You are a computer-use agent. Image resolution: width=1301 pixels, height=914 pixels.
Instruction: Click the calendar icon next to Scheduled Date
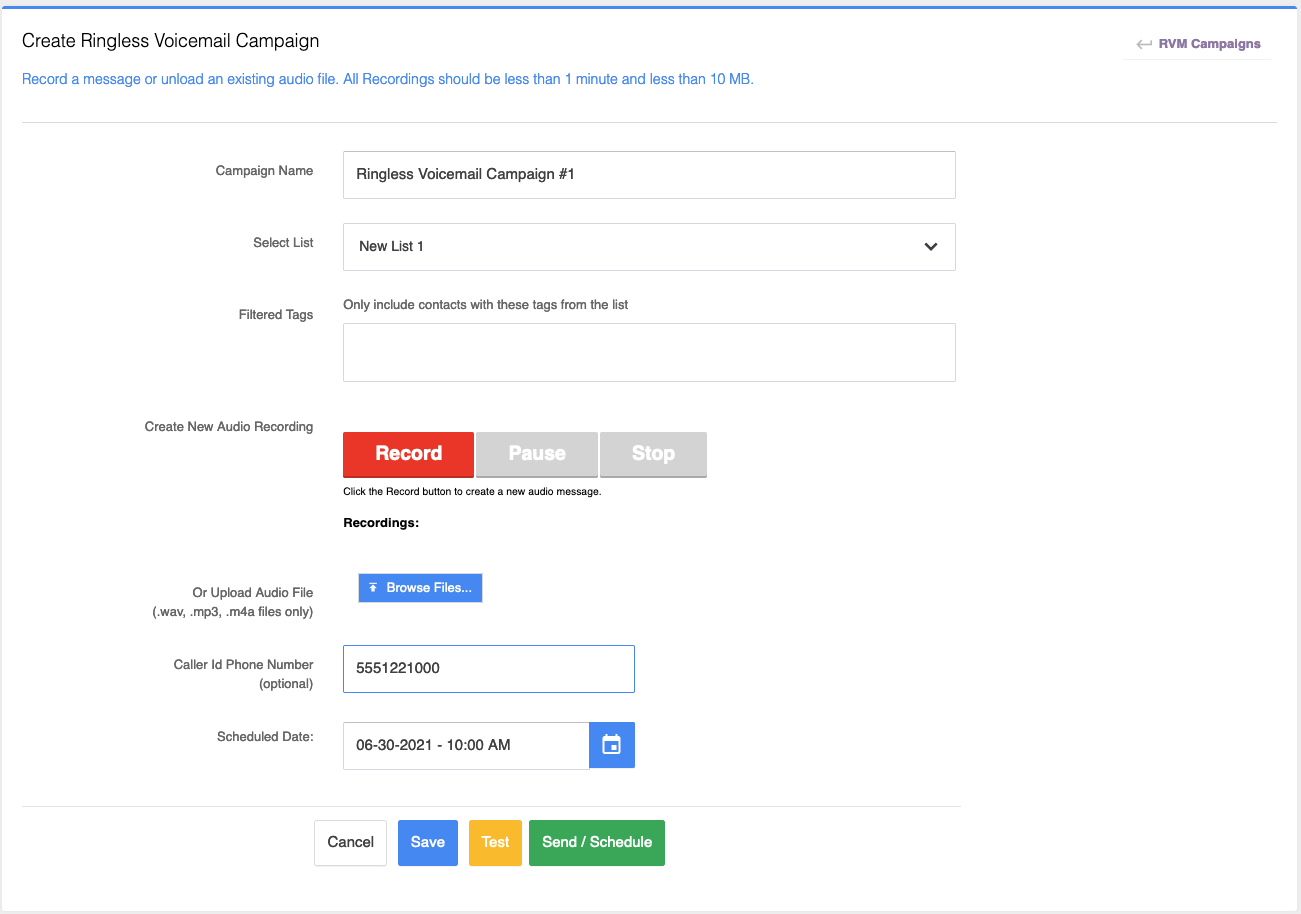612,745
